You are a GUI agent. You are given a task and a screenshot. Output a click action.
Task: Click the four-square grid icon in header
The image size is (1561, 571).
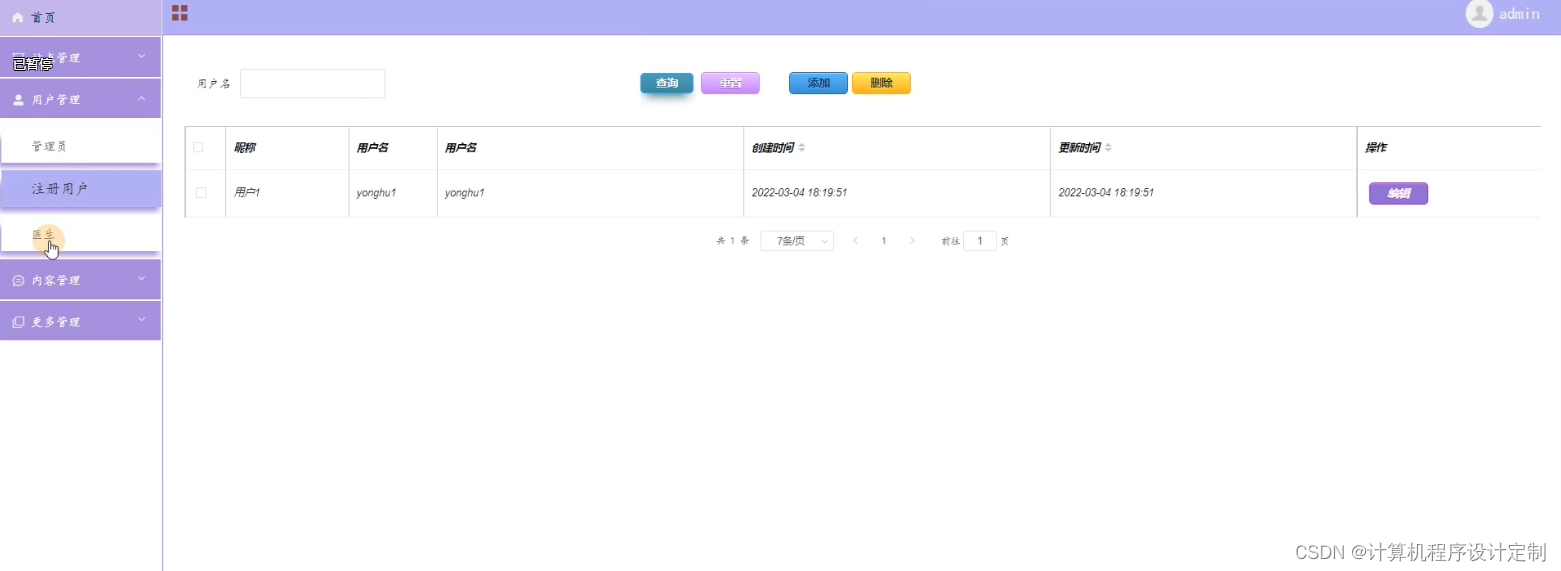click(x=180, y=13)
